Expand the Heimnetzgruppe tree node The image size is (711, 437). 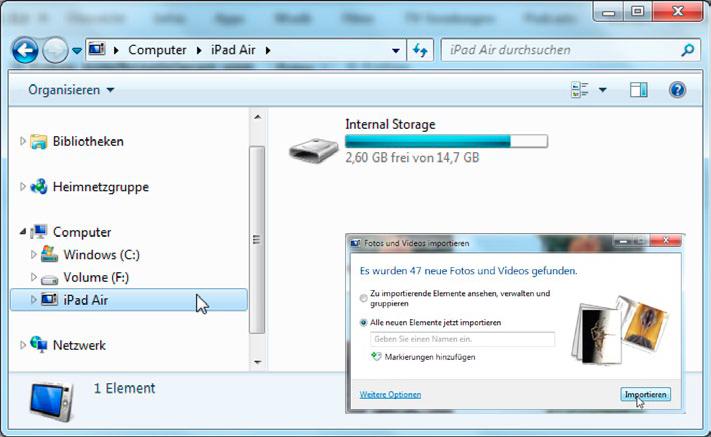[x=22, y=186]
